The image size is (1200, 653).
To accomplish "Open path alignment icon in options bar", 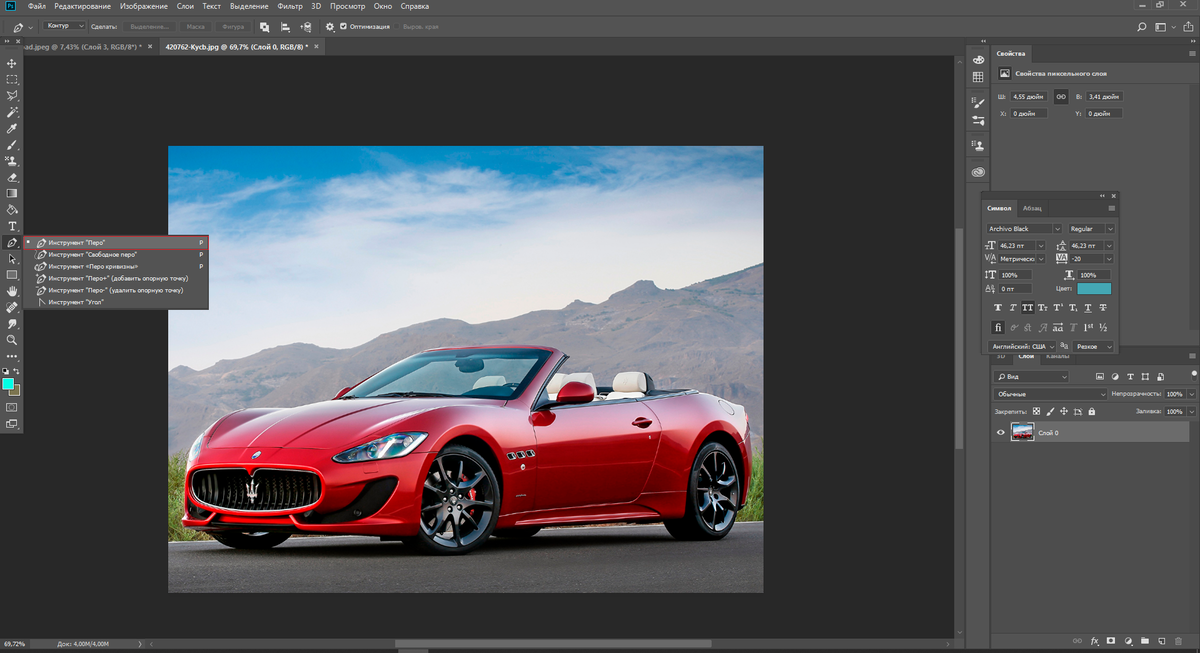I will [286, 26].
